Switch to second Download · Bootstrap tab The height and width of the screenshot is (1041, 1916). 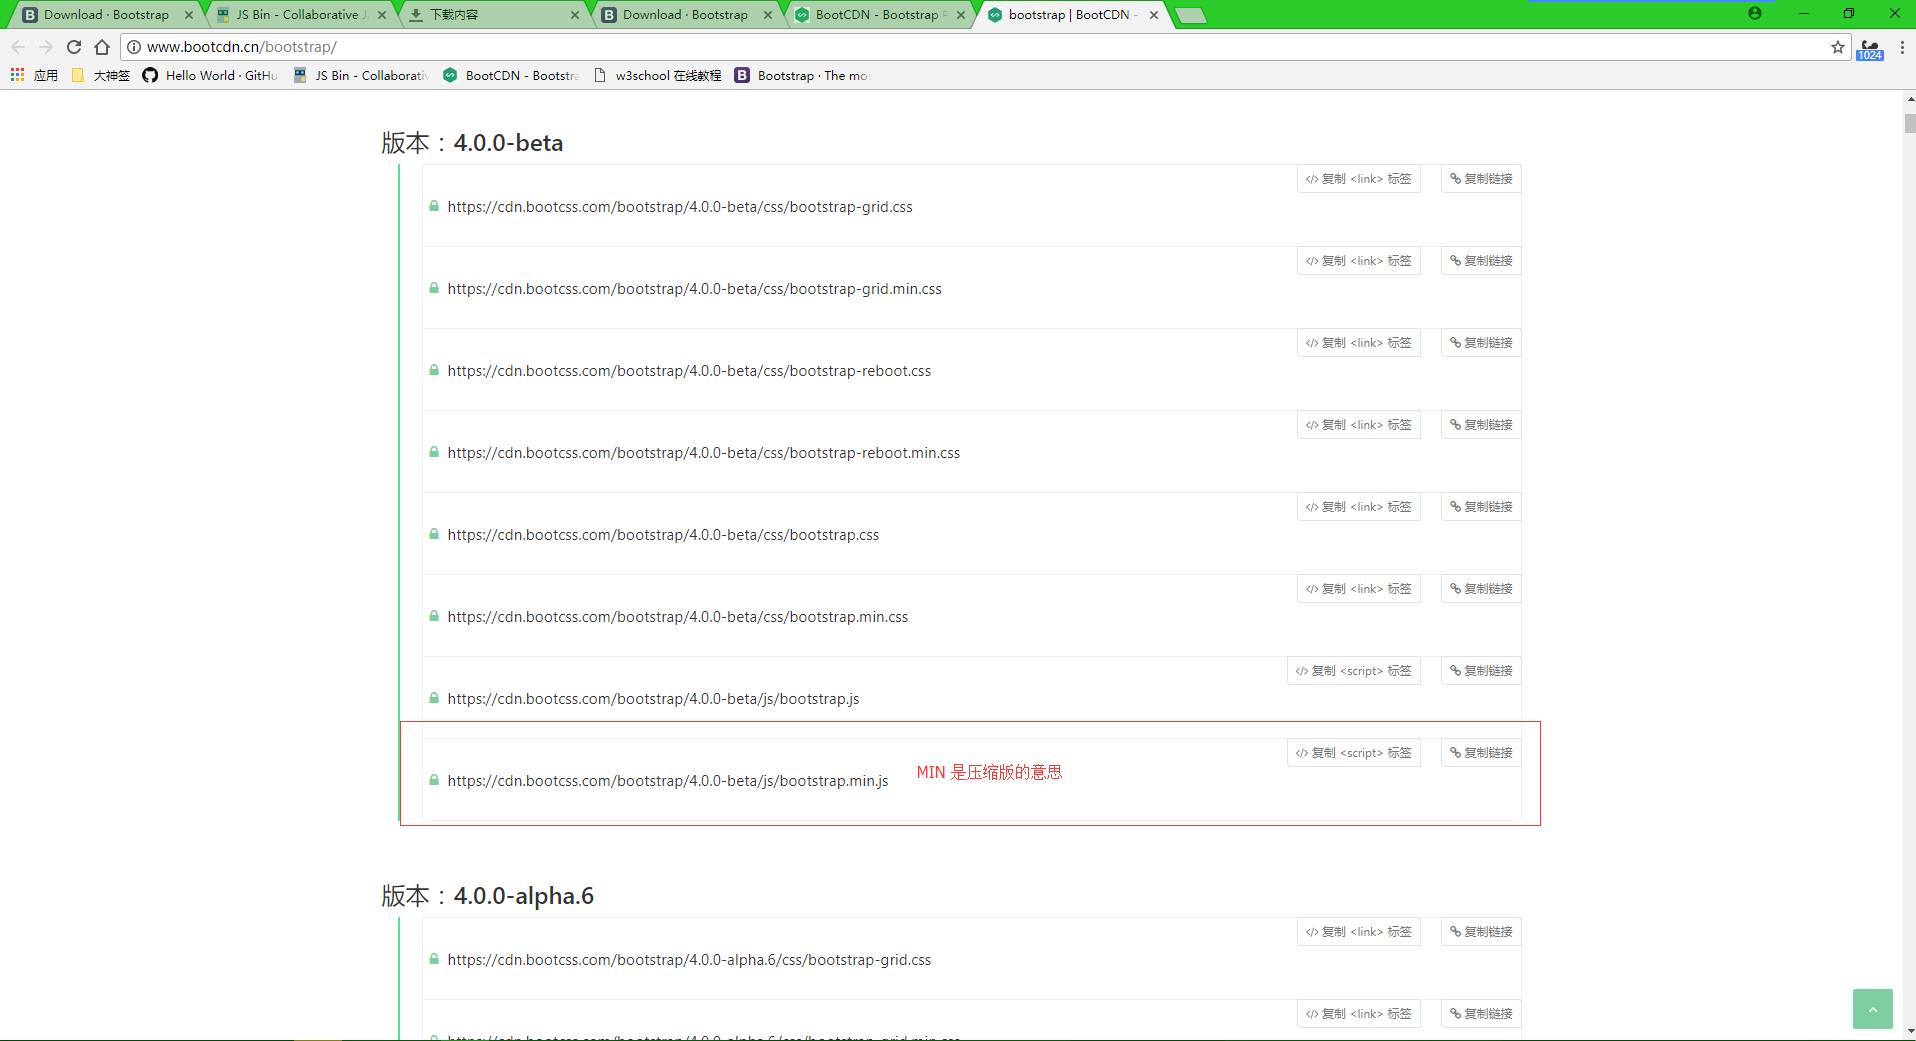point(686,15)
